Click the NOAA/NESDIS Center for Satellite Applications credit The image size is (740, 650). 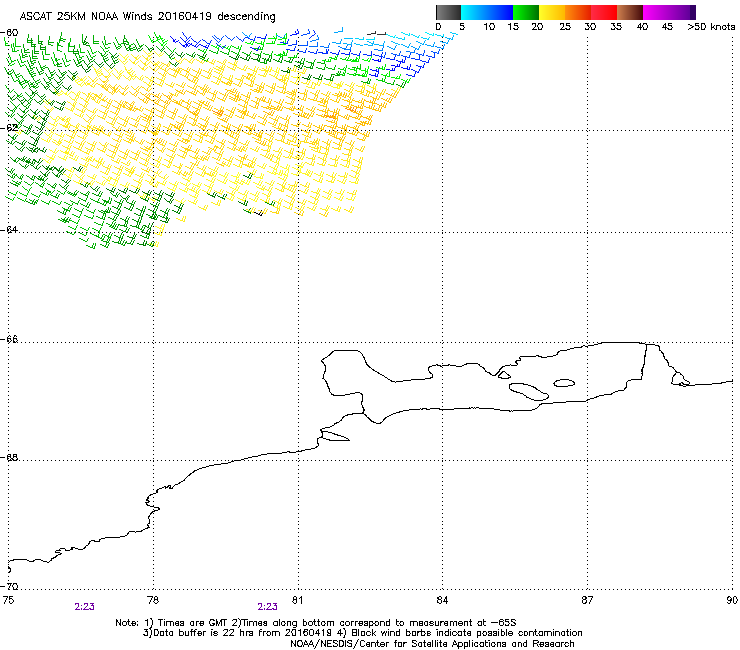432,644
